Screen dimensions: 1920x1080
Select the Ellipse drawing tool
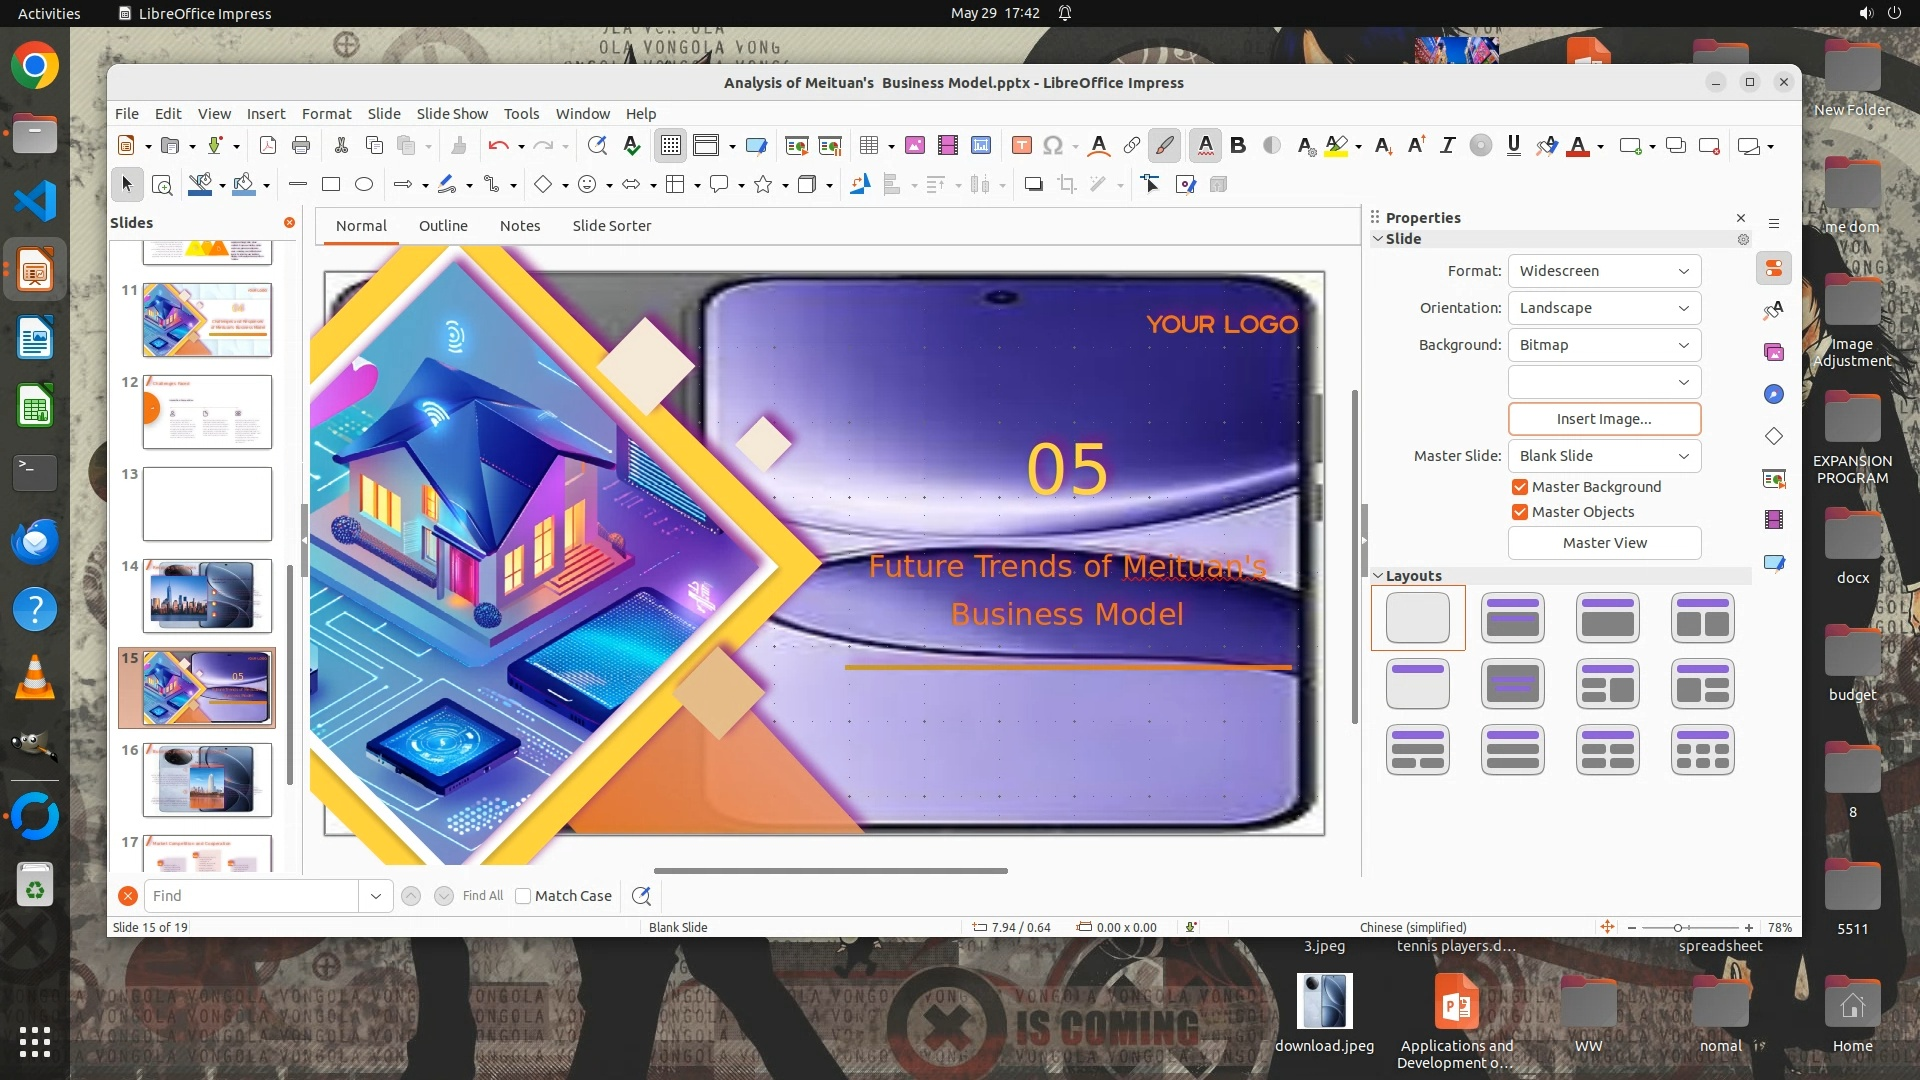pos(364,185)
